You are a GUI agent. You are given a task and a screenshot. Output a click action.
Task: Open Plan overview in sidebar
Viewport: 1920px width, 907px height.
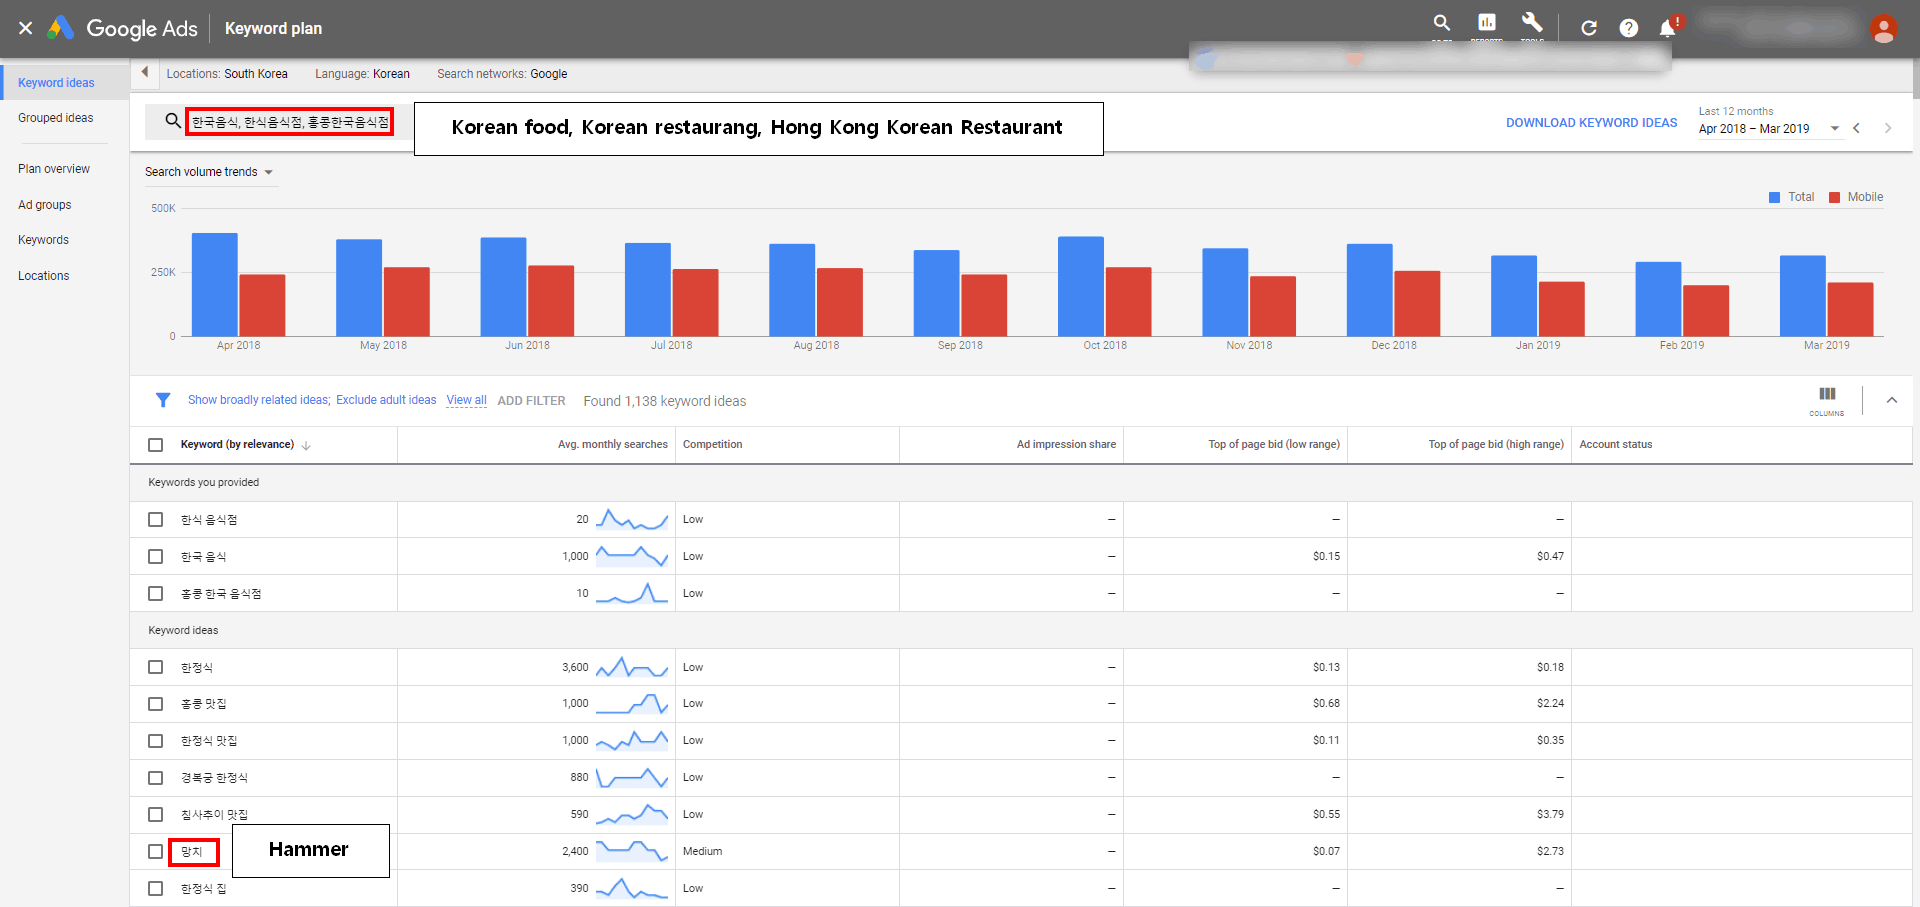coord(54,169)
